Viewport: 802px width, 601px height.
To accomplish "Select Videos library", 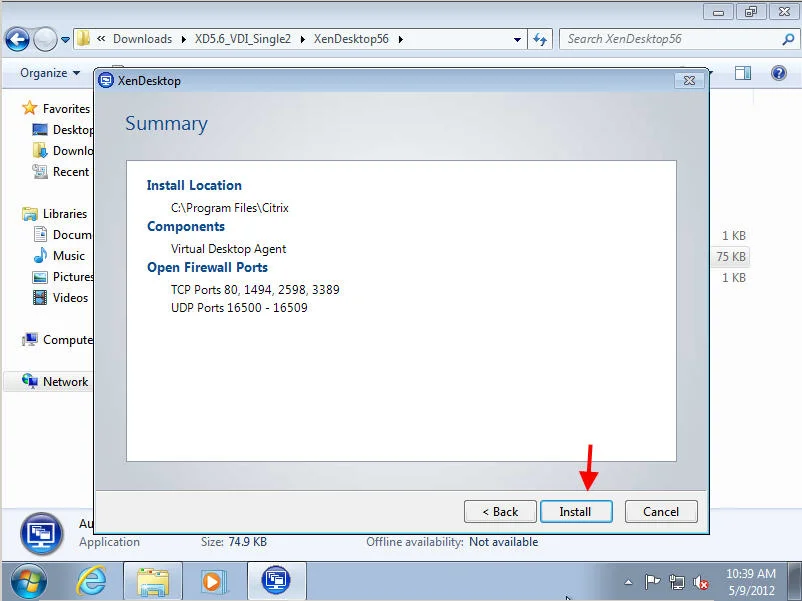I will (x=70, y=297).
